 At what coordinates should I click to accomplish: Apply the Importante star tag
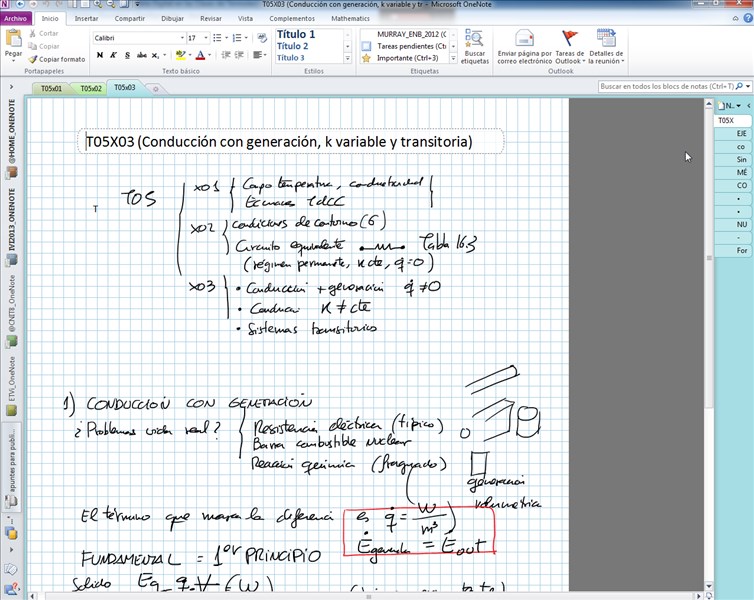tap(366, 58)
